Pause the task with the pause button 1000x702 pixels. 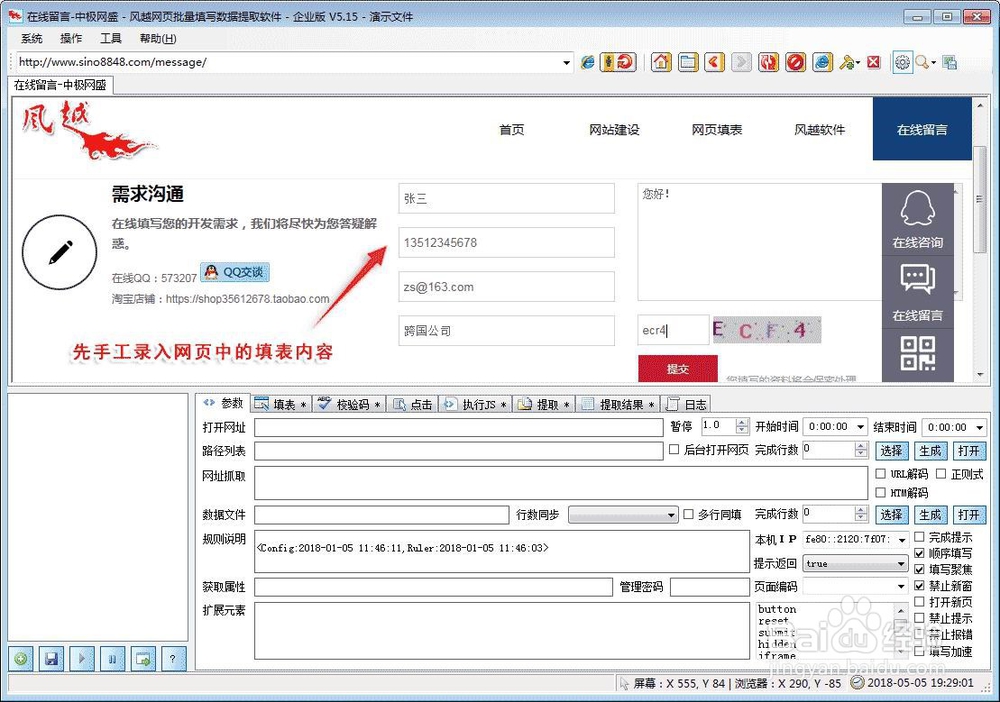click(112, 659)
